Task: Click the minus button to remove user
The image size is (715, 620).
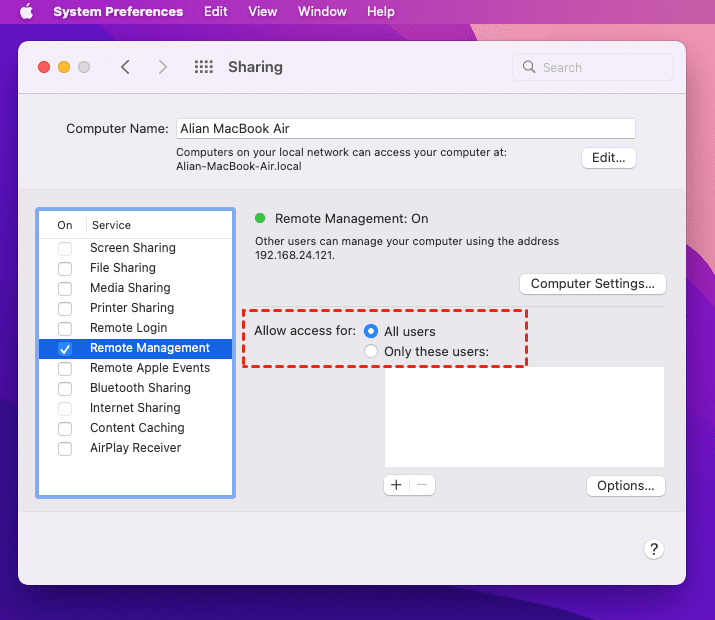Action: [422, 485]
